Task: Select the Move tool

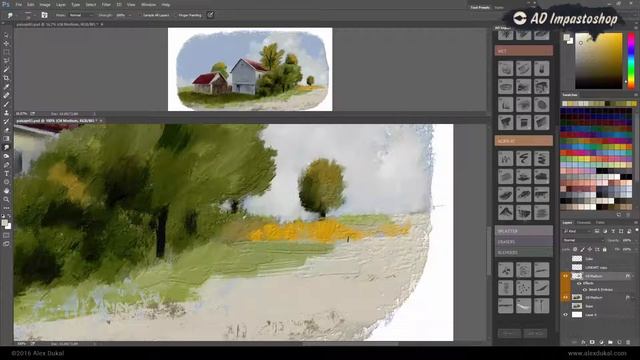Action: click(6, 44)
